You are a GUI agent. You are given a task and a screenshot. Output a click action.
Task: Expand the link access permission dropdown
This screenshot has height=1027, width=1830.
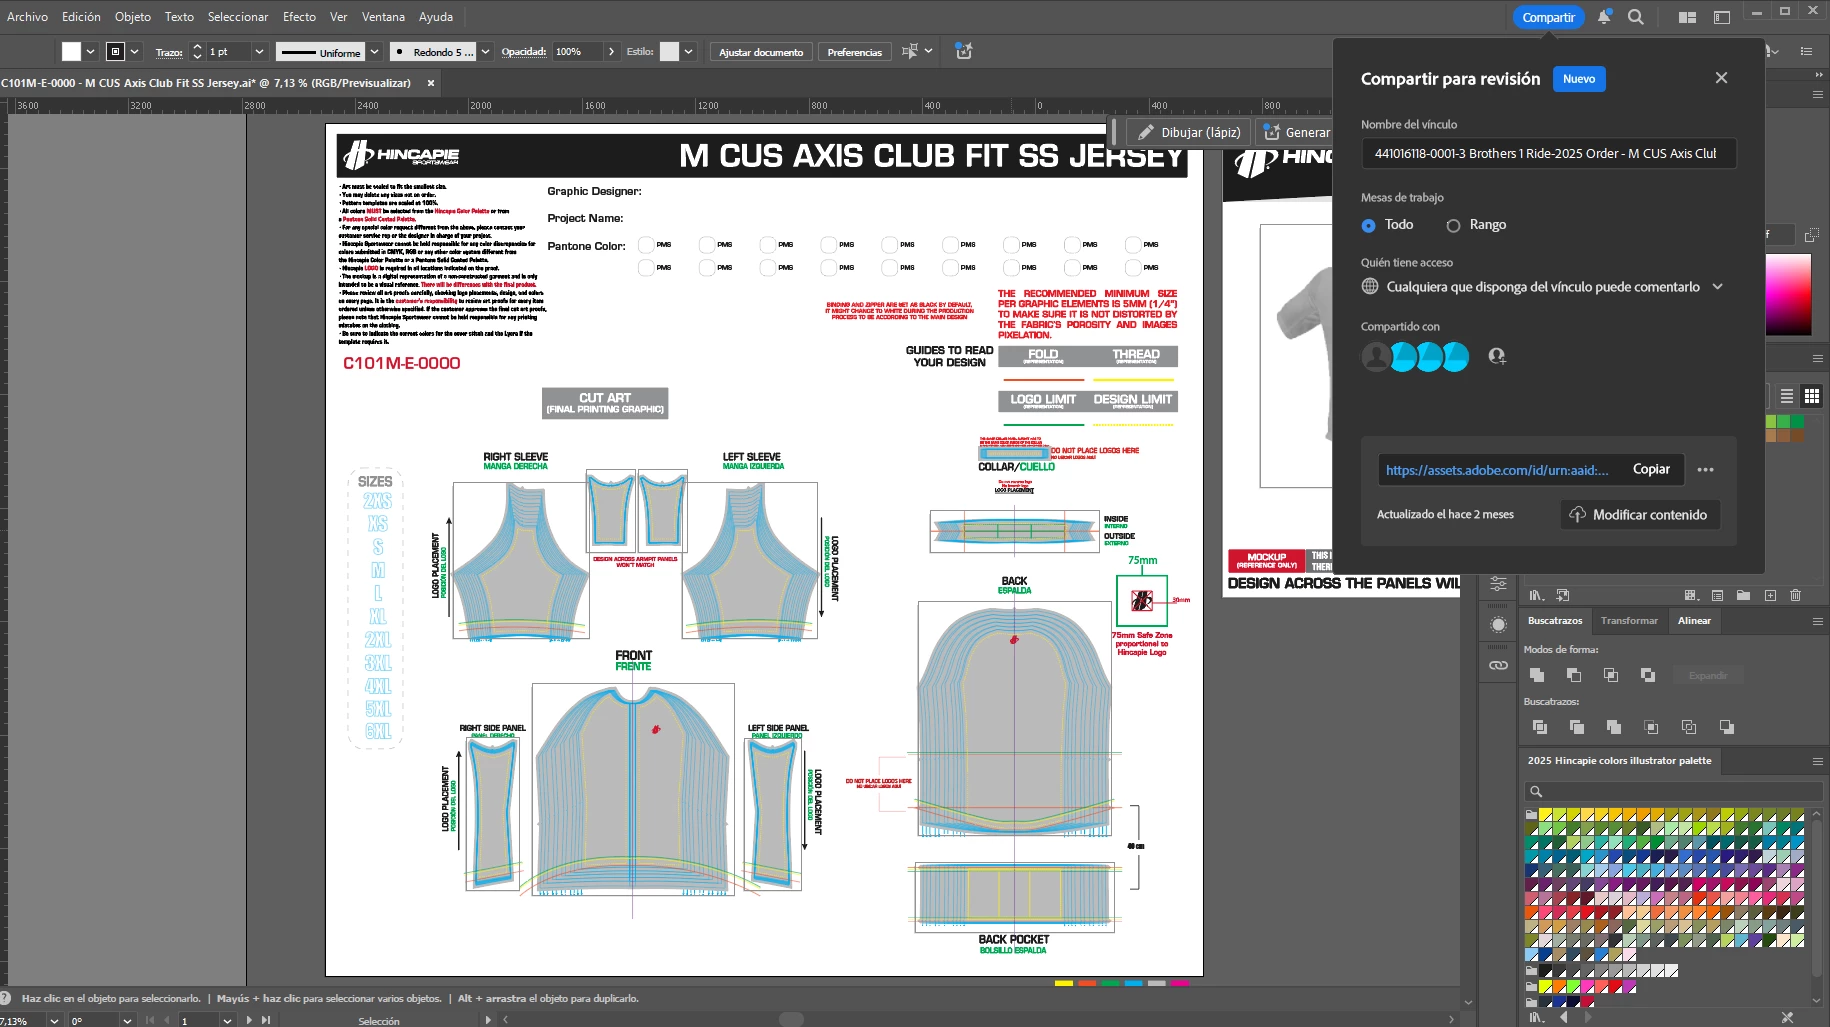[x=1718, y=287]
